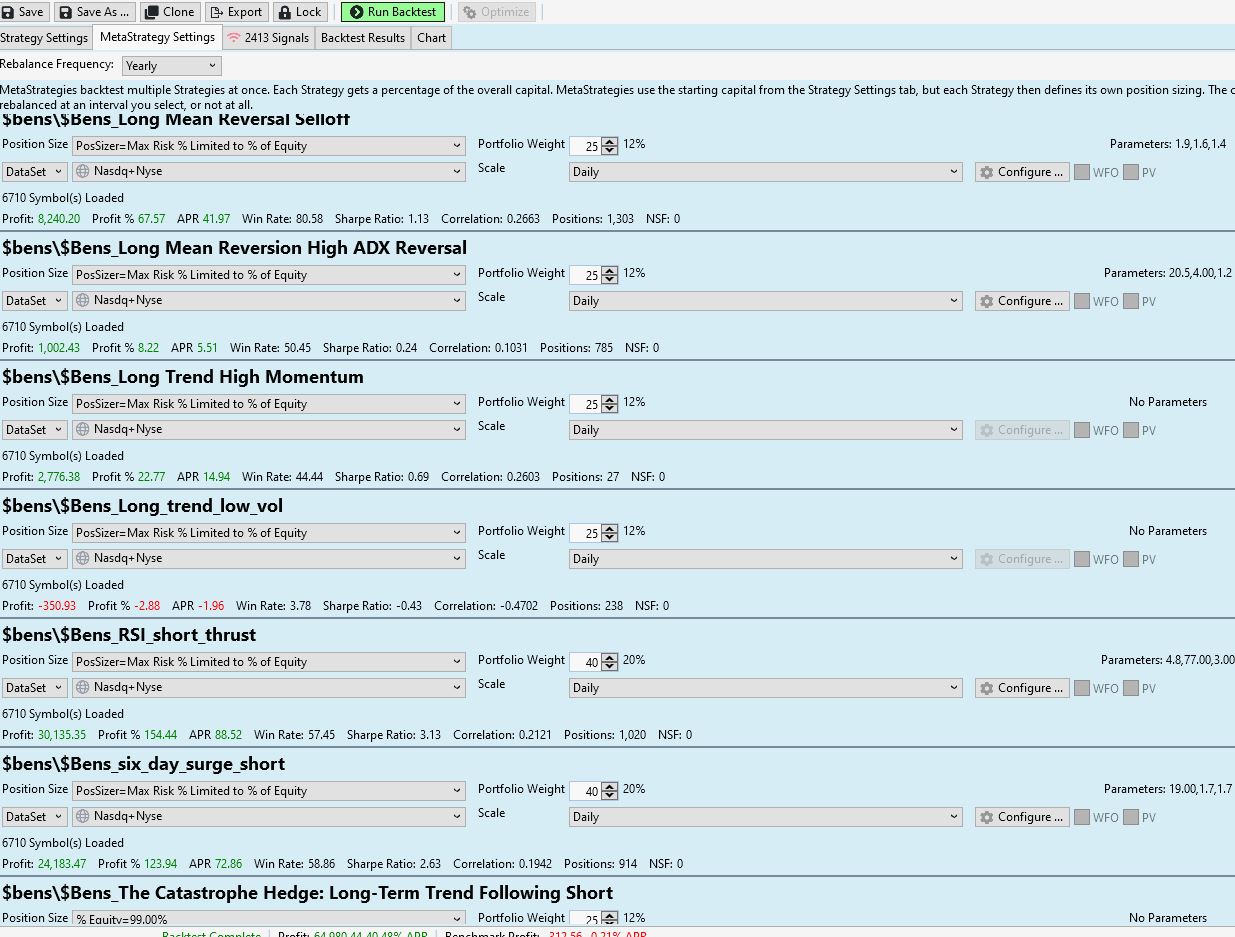Open Nasdq+Nyse dropdown for High ADX Reversal

[269, 301]
